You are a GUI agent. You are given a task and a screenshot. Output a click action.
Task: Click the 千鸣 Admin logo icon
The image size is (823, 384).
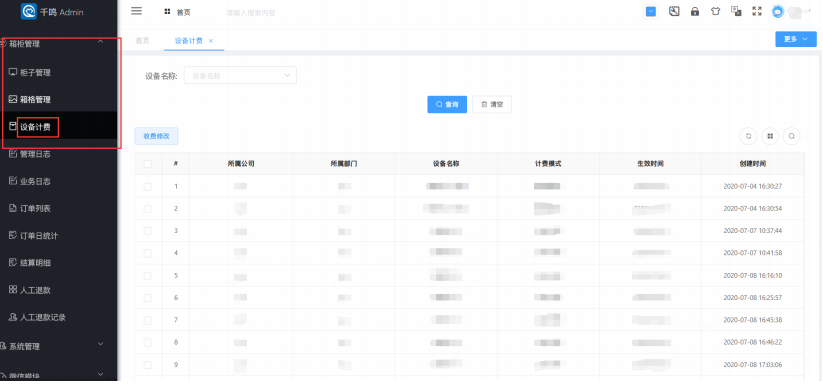point(28,11)
